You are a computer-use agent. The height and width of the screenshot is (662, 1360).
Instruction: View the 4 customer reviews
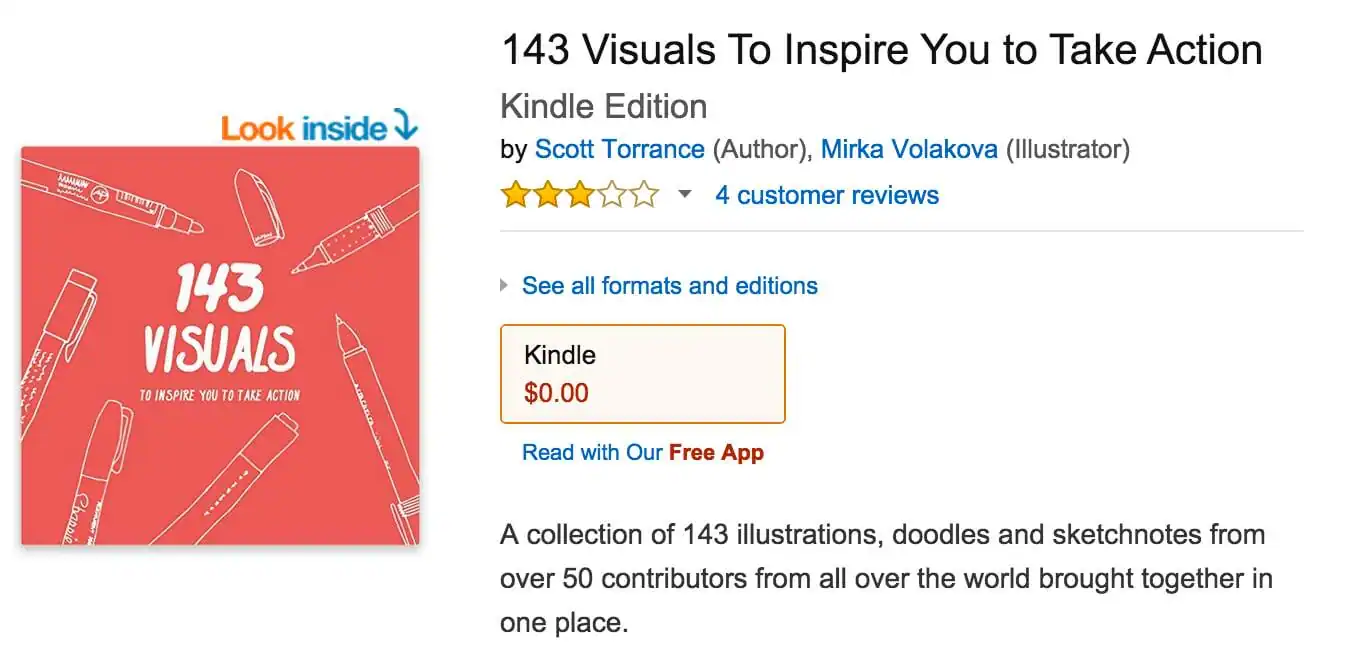click(x=825, y=195)
